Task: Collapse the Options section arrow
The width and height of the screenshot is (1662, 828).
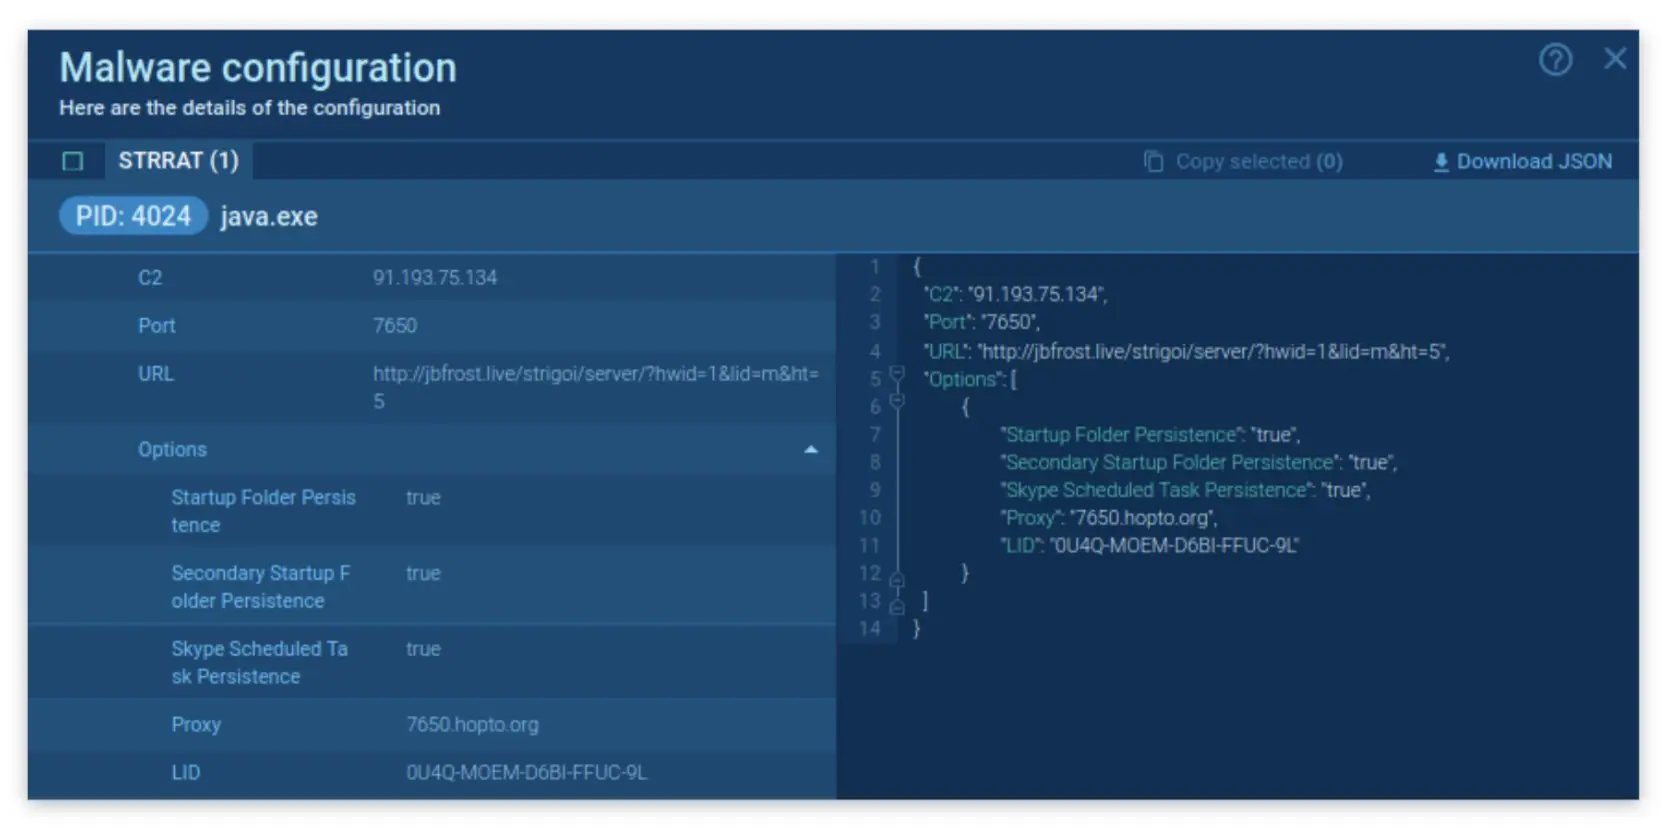Action: coord(810,450)
